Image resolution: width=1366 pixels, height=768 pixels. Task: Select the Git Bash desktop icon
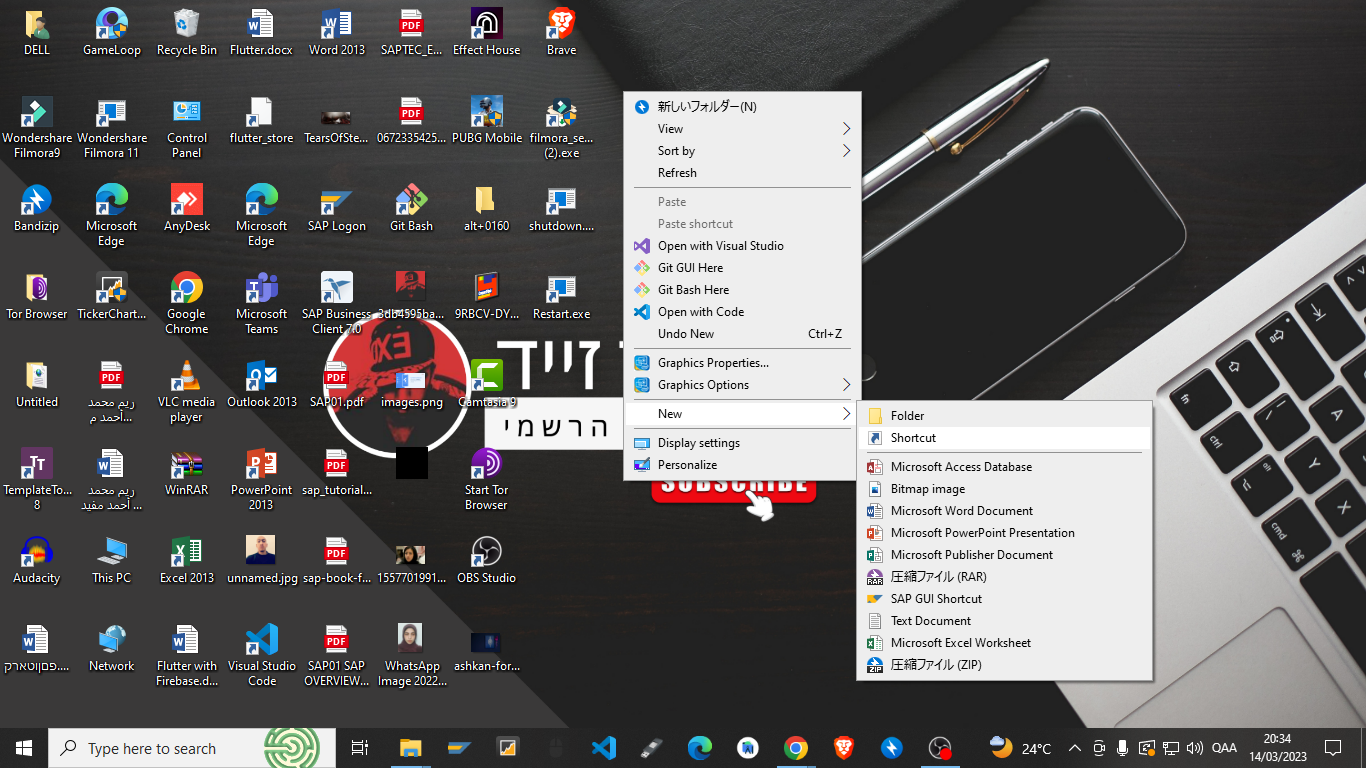pos(411,208)
